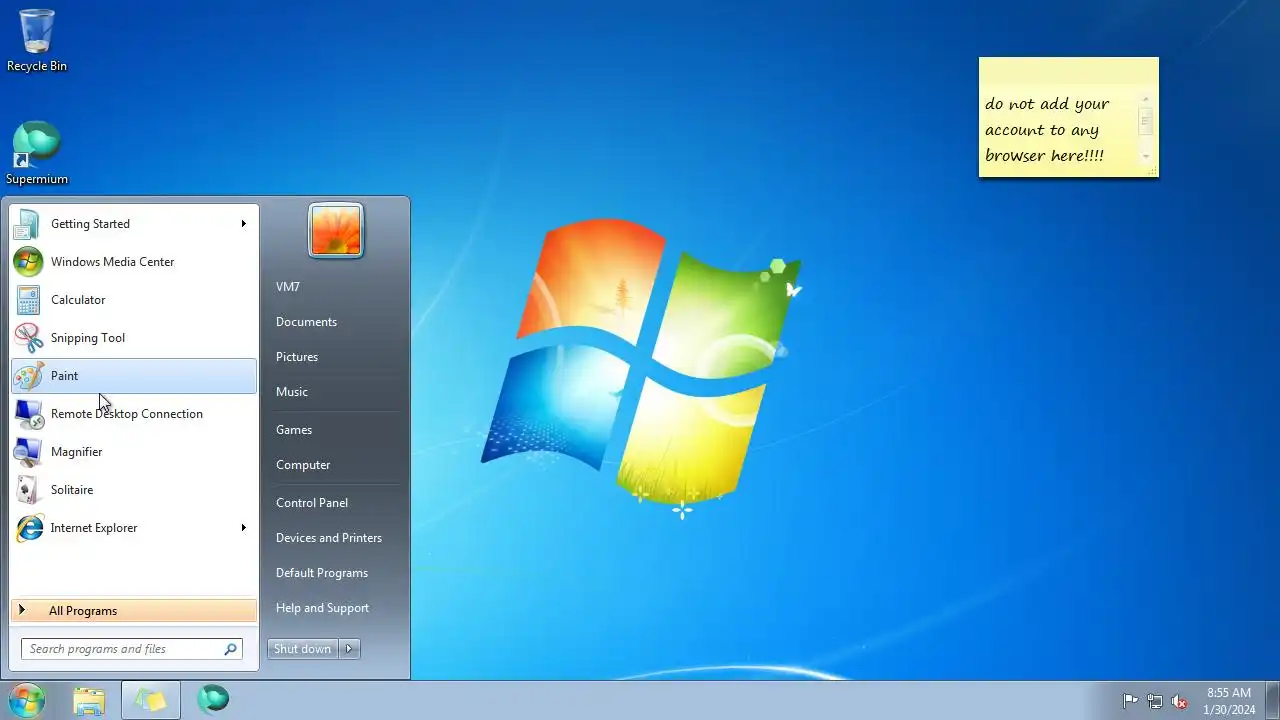Click the Search programs and files box
This screenshot has width=1280, height=720.
[131, 649]
